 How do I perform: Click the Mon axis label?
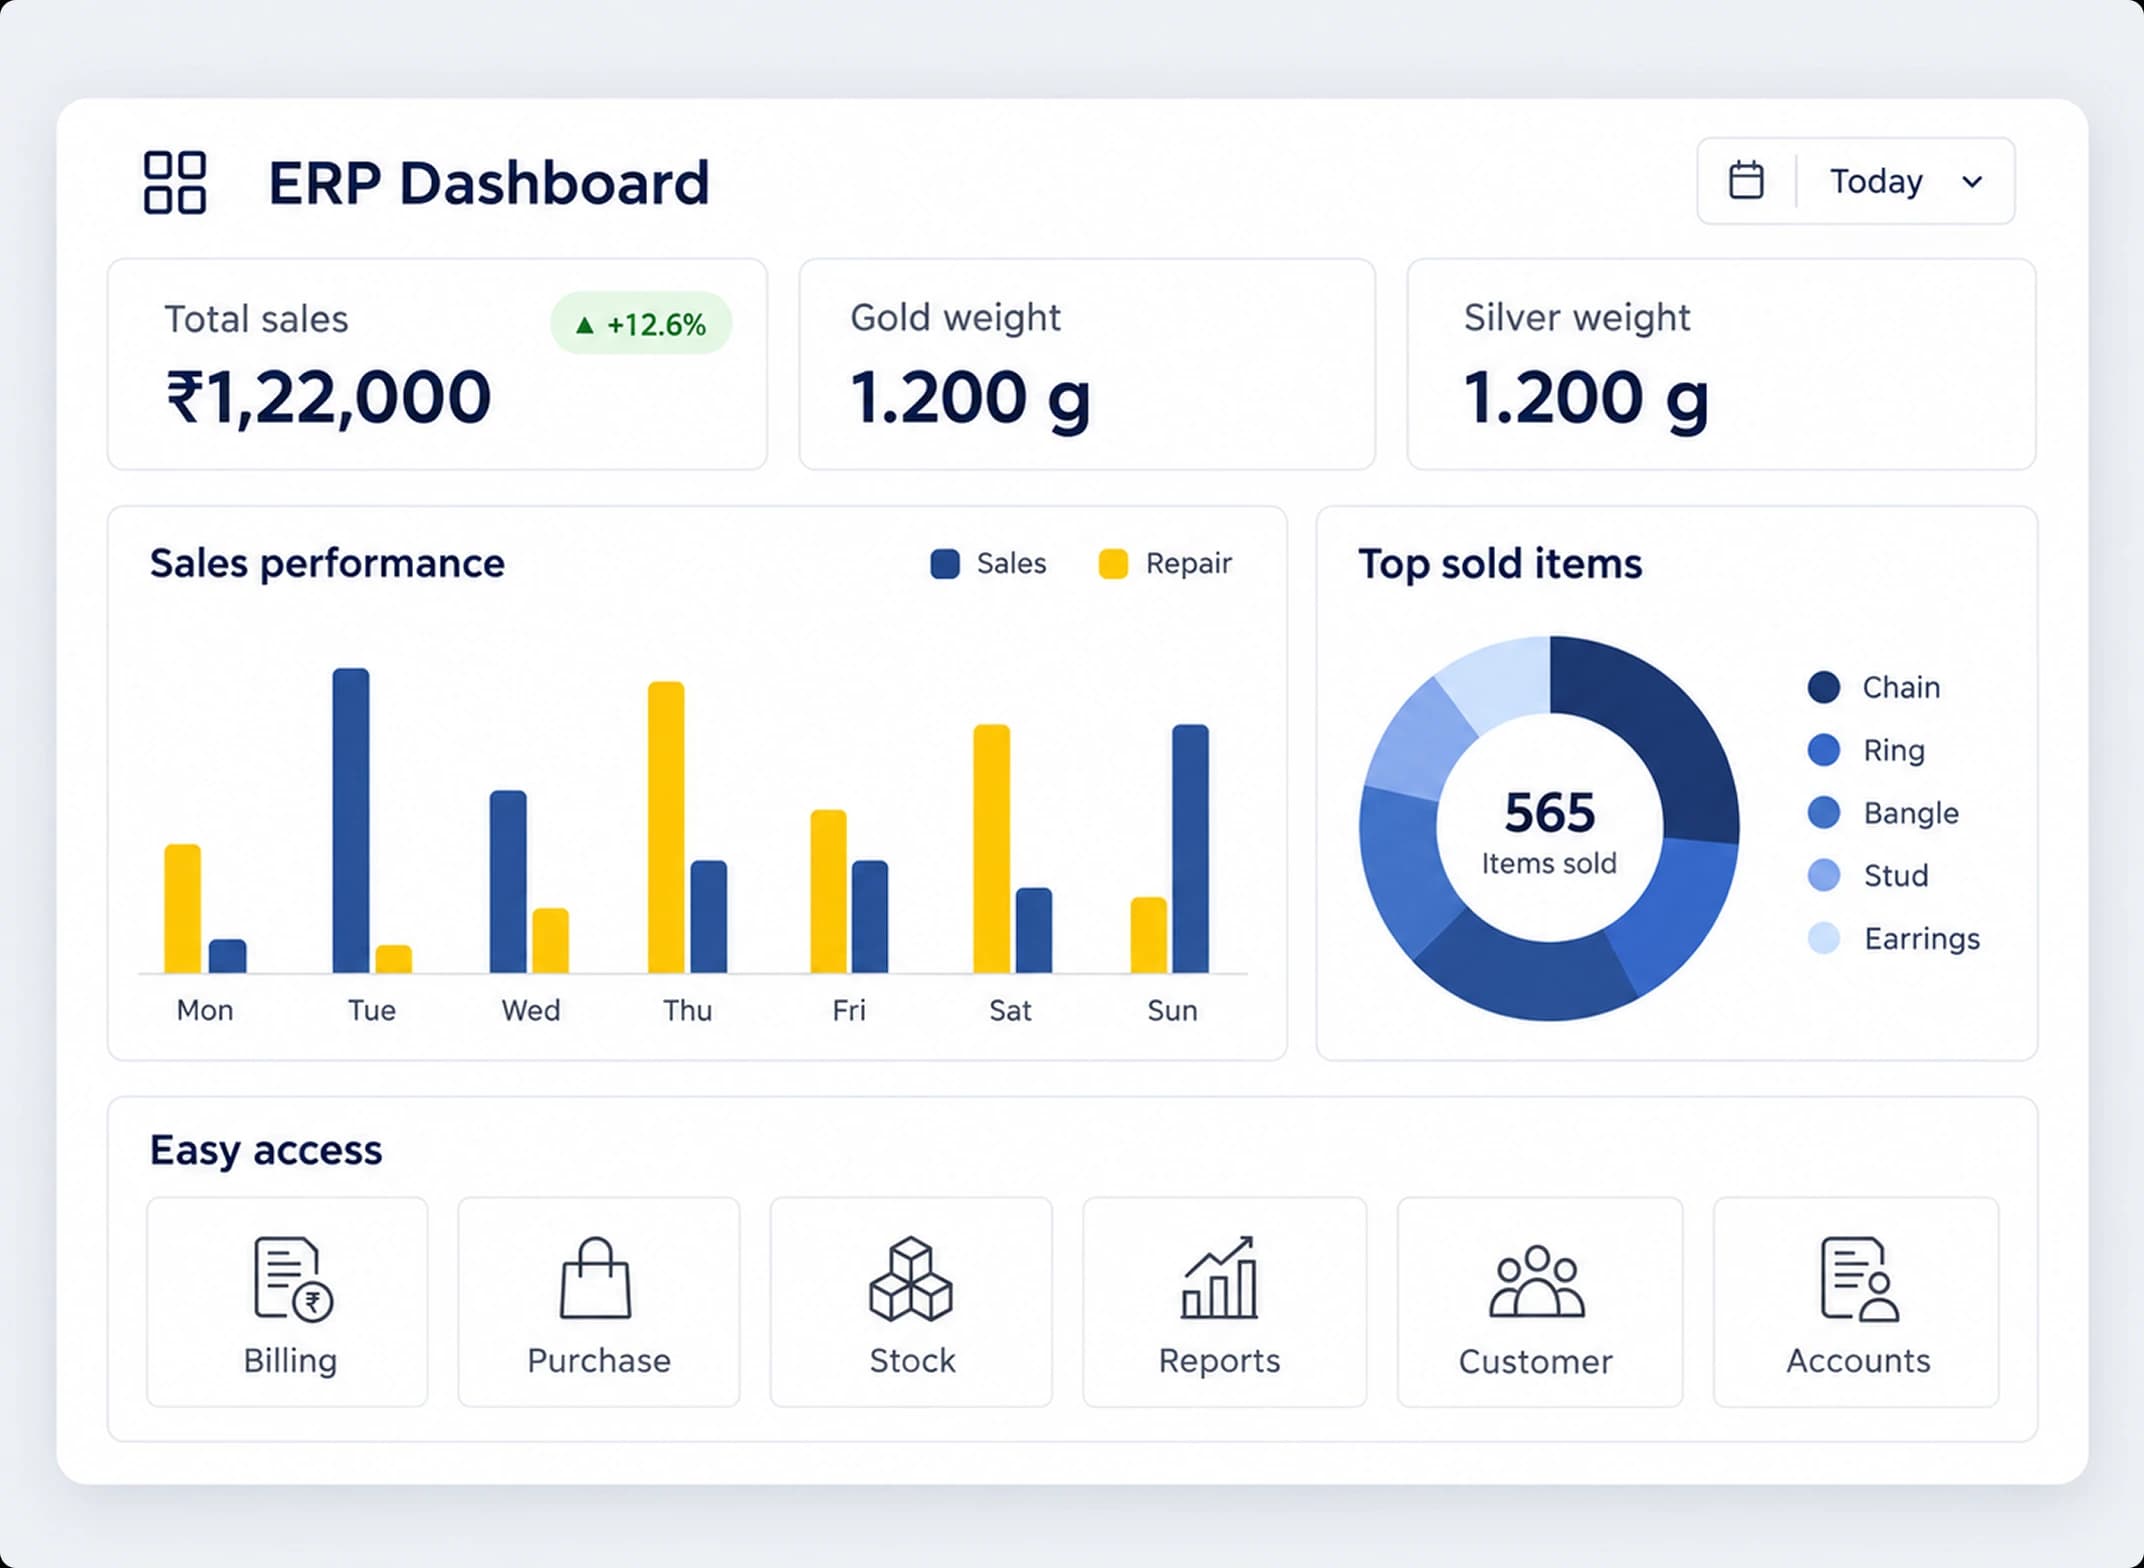pos(205,1010)
